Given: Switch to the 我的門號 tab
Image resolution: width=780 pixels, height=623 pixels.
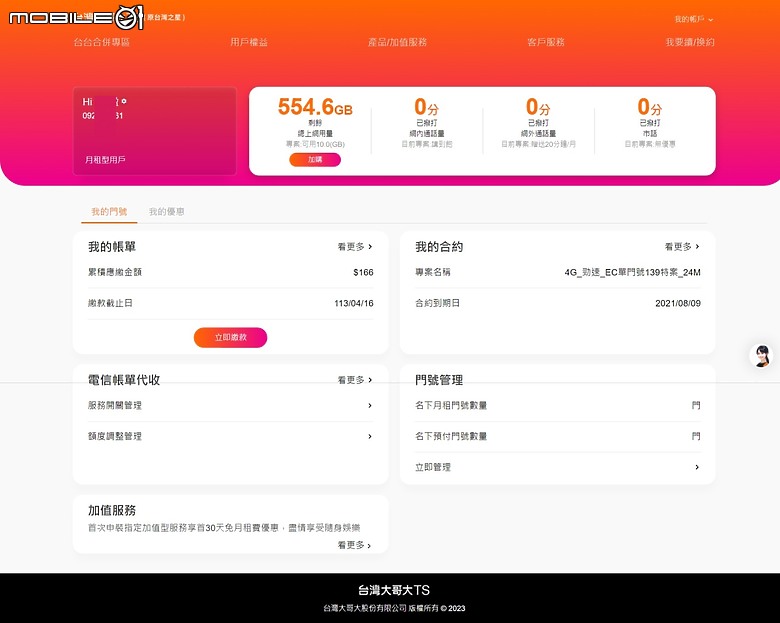Looking at the screenshot, I should 109,212.
